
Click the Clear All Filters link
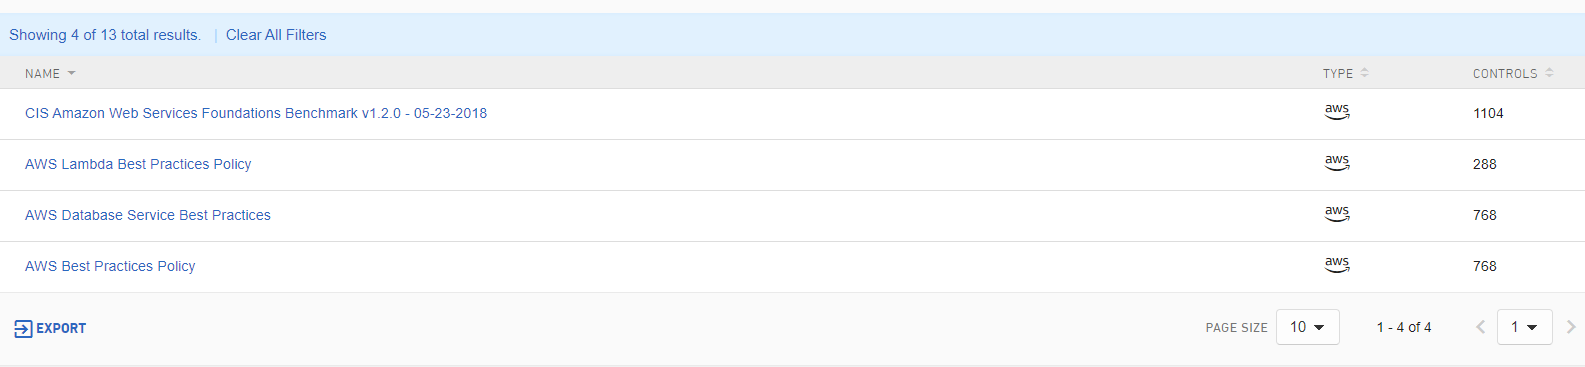276,35
